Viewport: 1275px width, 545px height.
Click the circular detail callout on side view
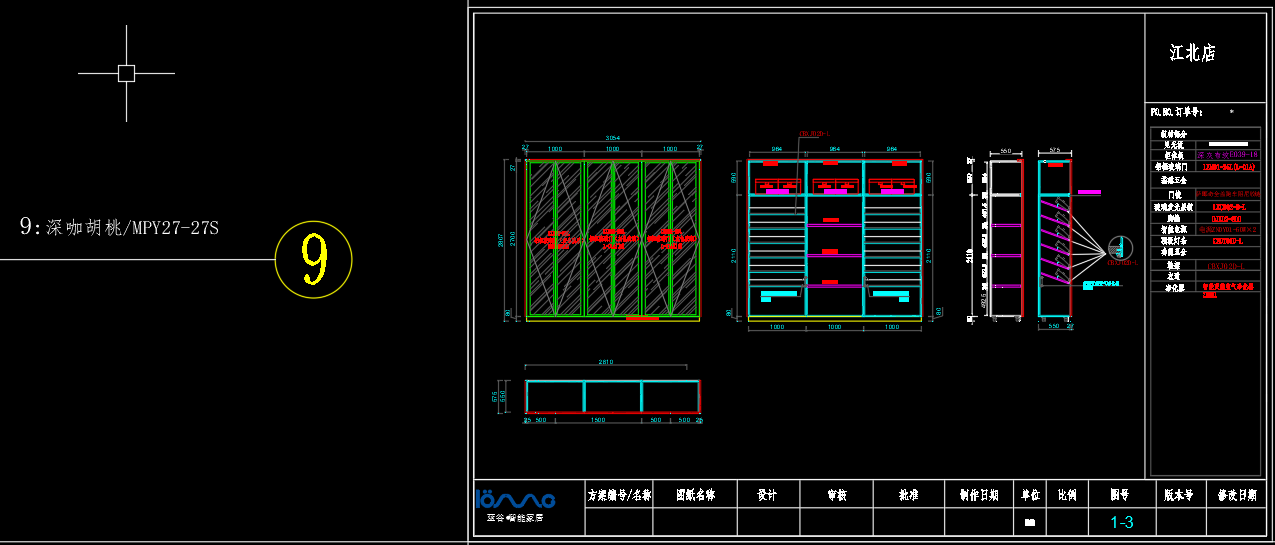(1120, 250)
